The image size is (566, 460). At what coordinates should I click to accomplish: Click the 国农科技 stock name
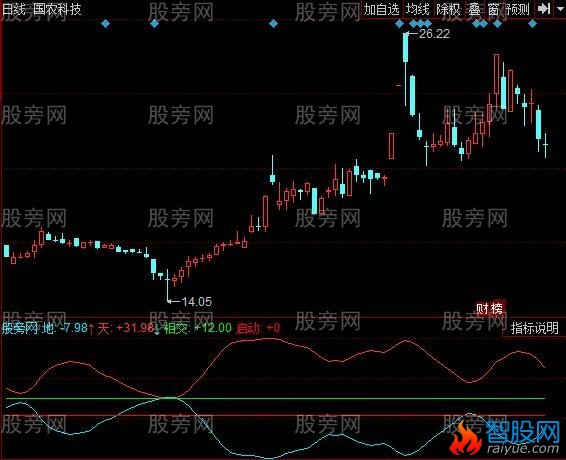point(57,9)
